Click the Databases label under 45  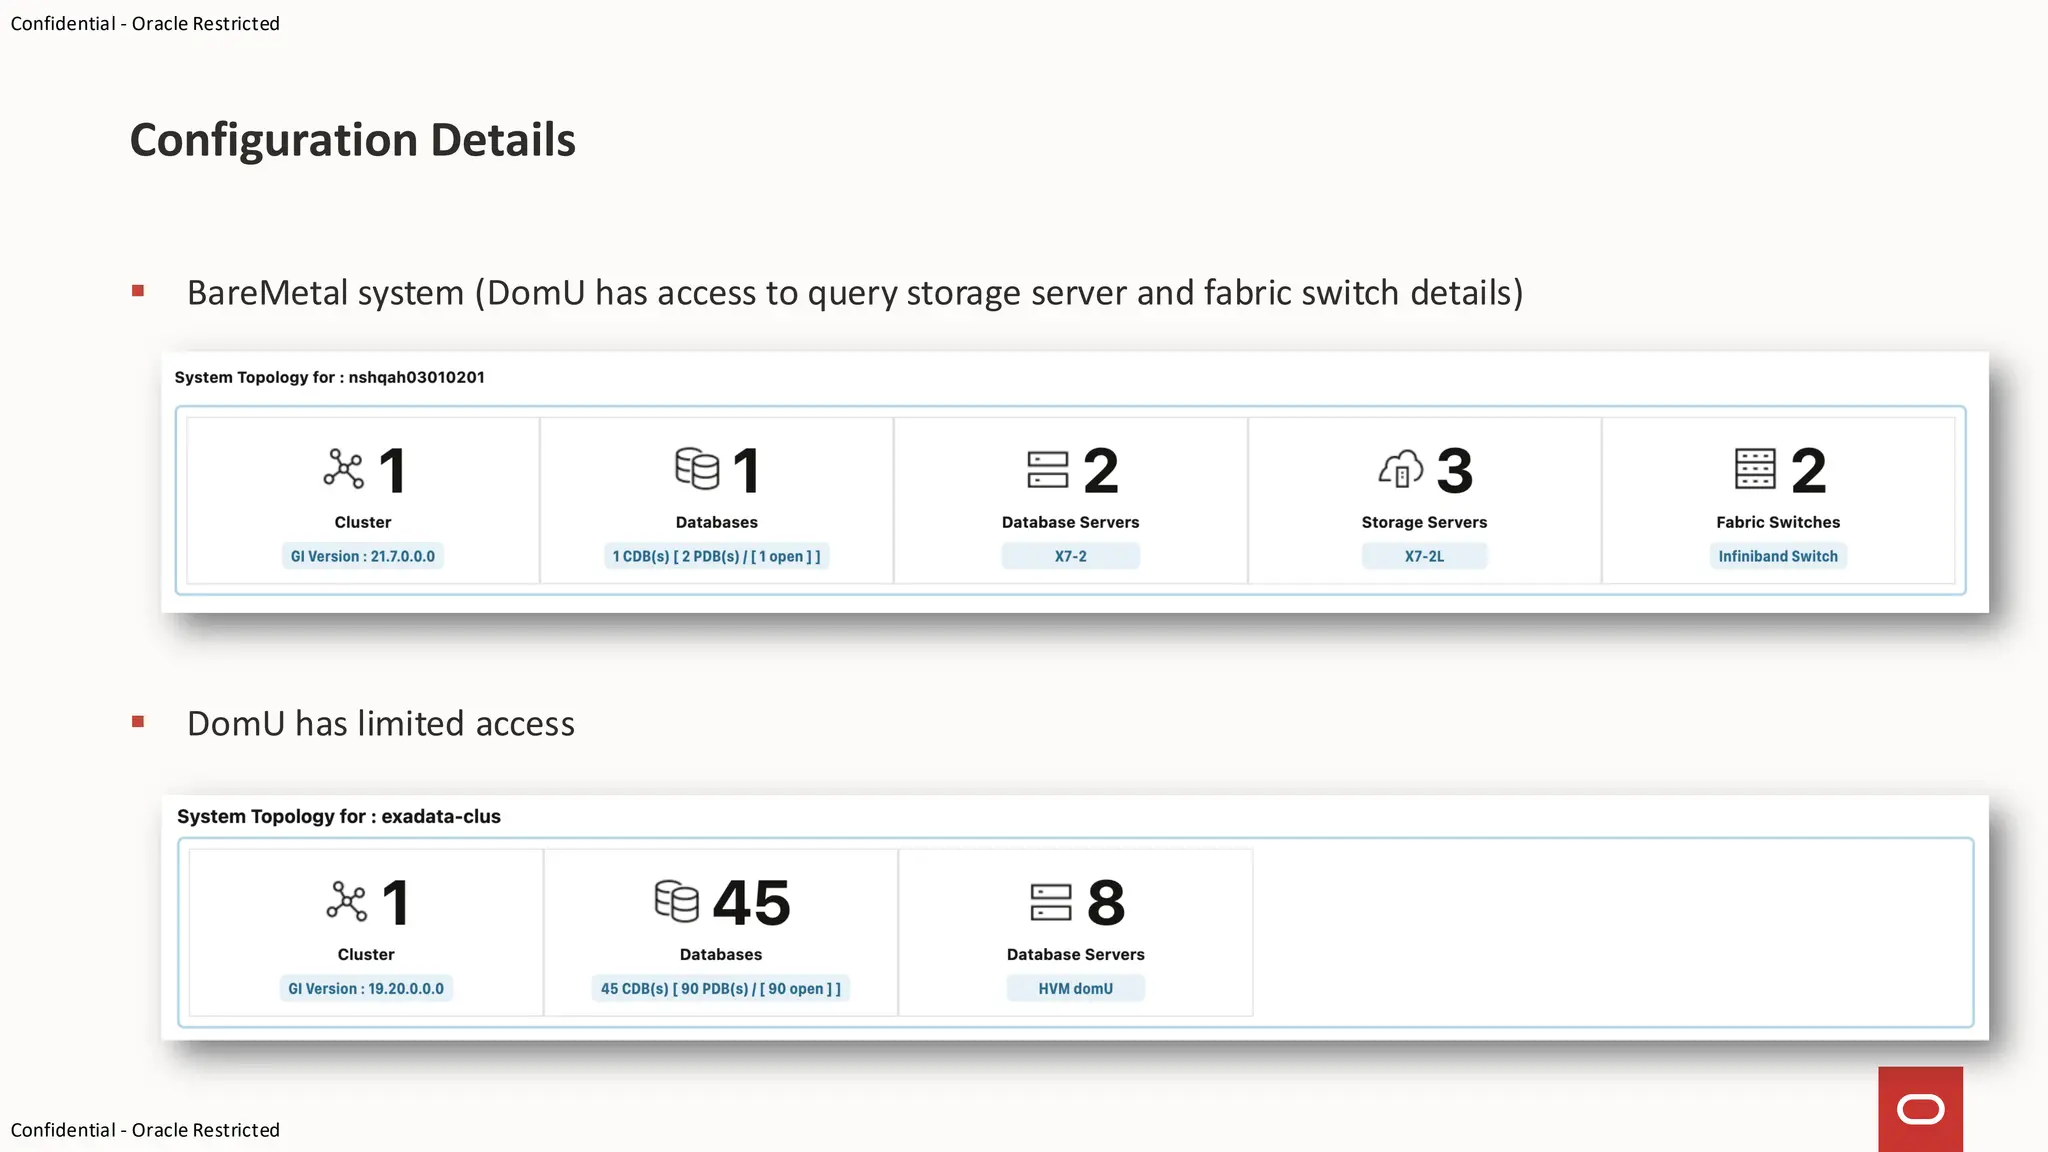721,954
